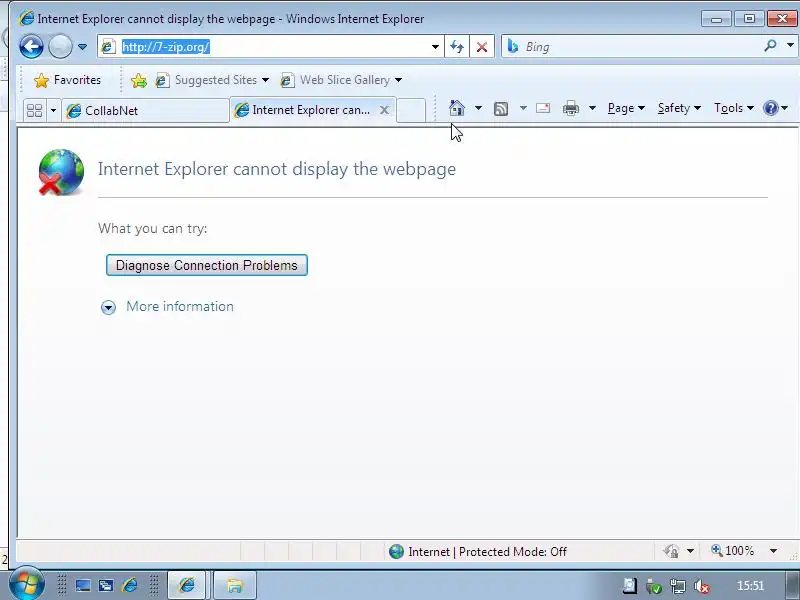Go back using the Back arrow button
The image size is (800, 600).
pos(31,47)
